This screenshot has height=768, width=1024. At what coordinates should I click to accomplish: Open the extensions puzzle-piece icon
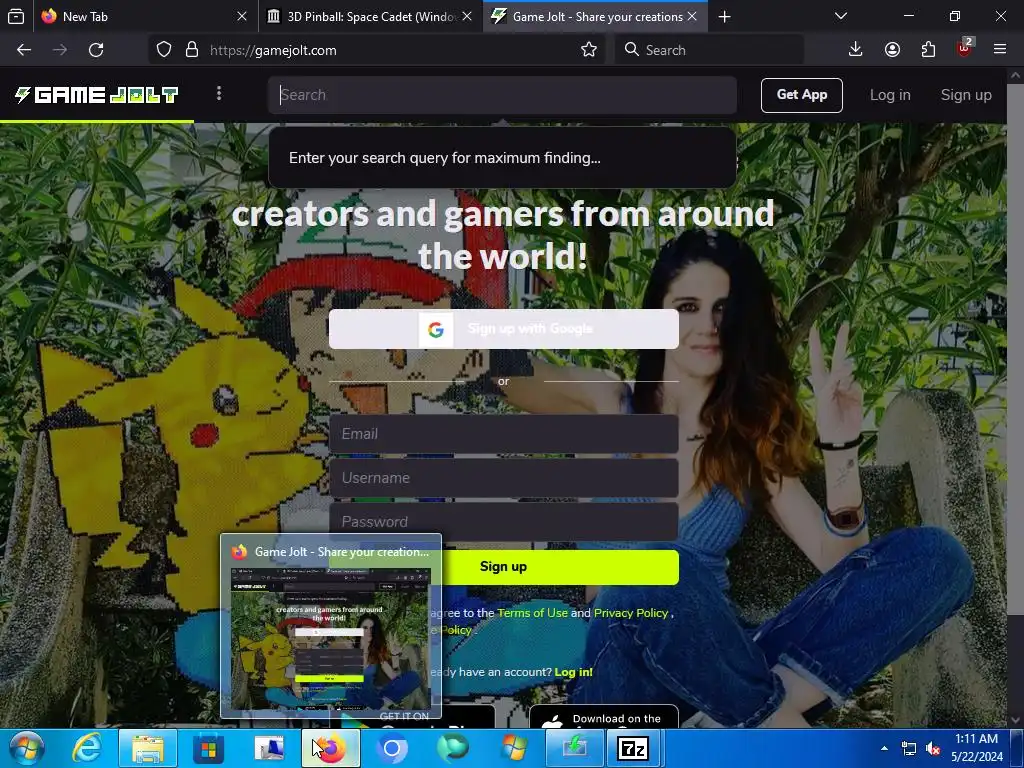click(928, 50)
